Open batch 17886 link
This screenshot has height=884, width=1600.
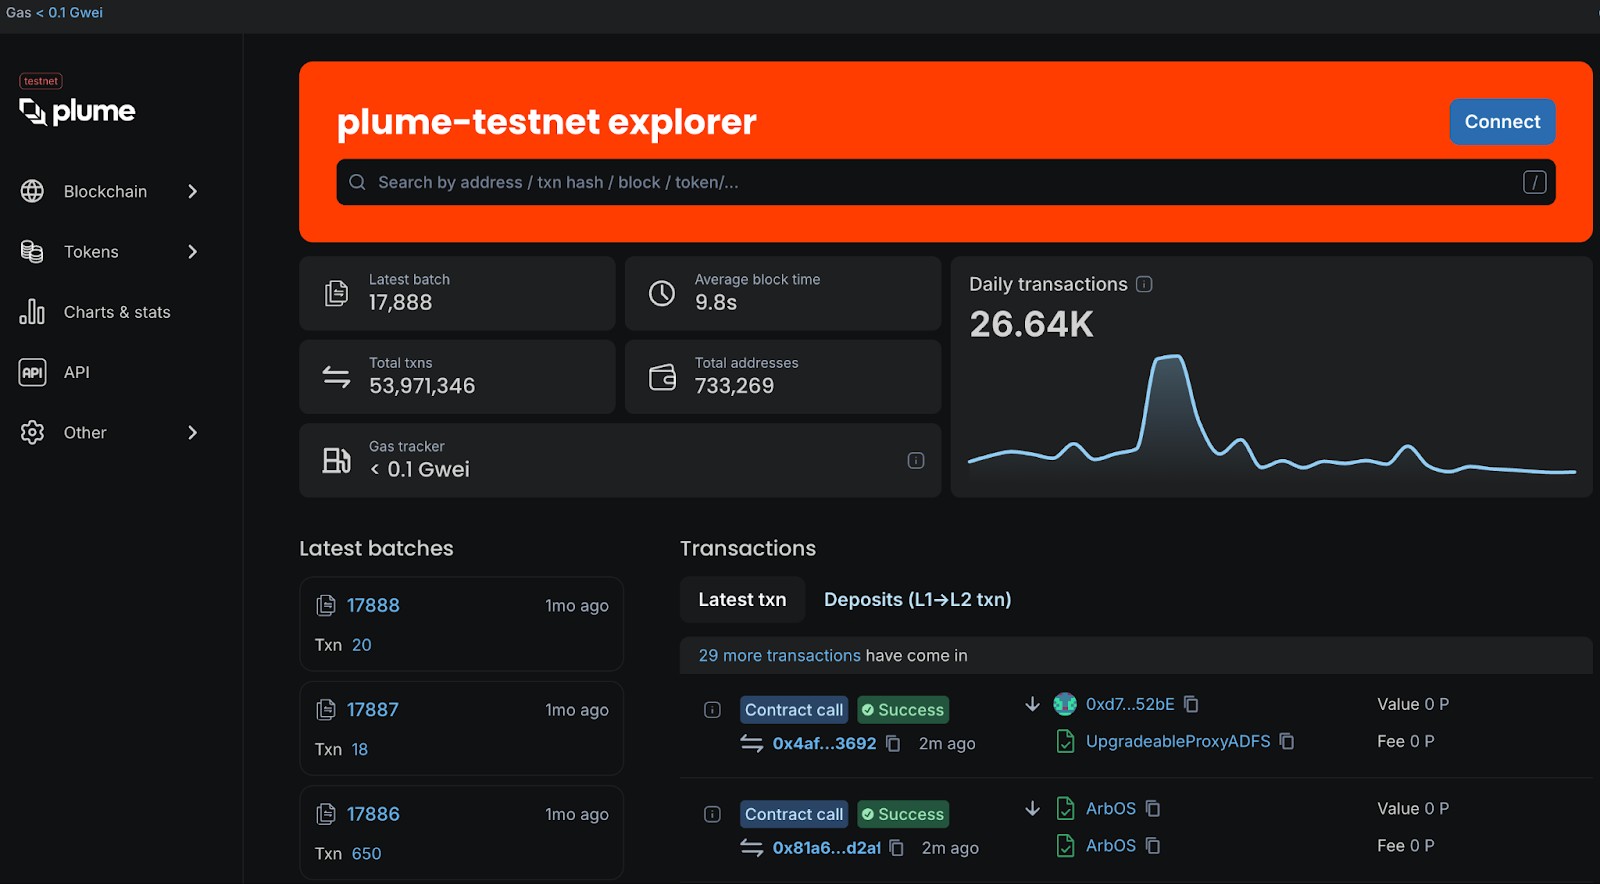(x=373, y=814)
